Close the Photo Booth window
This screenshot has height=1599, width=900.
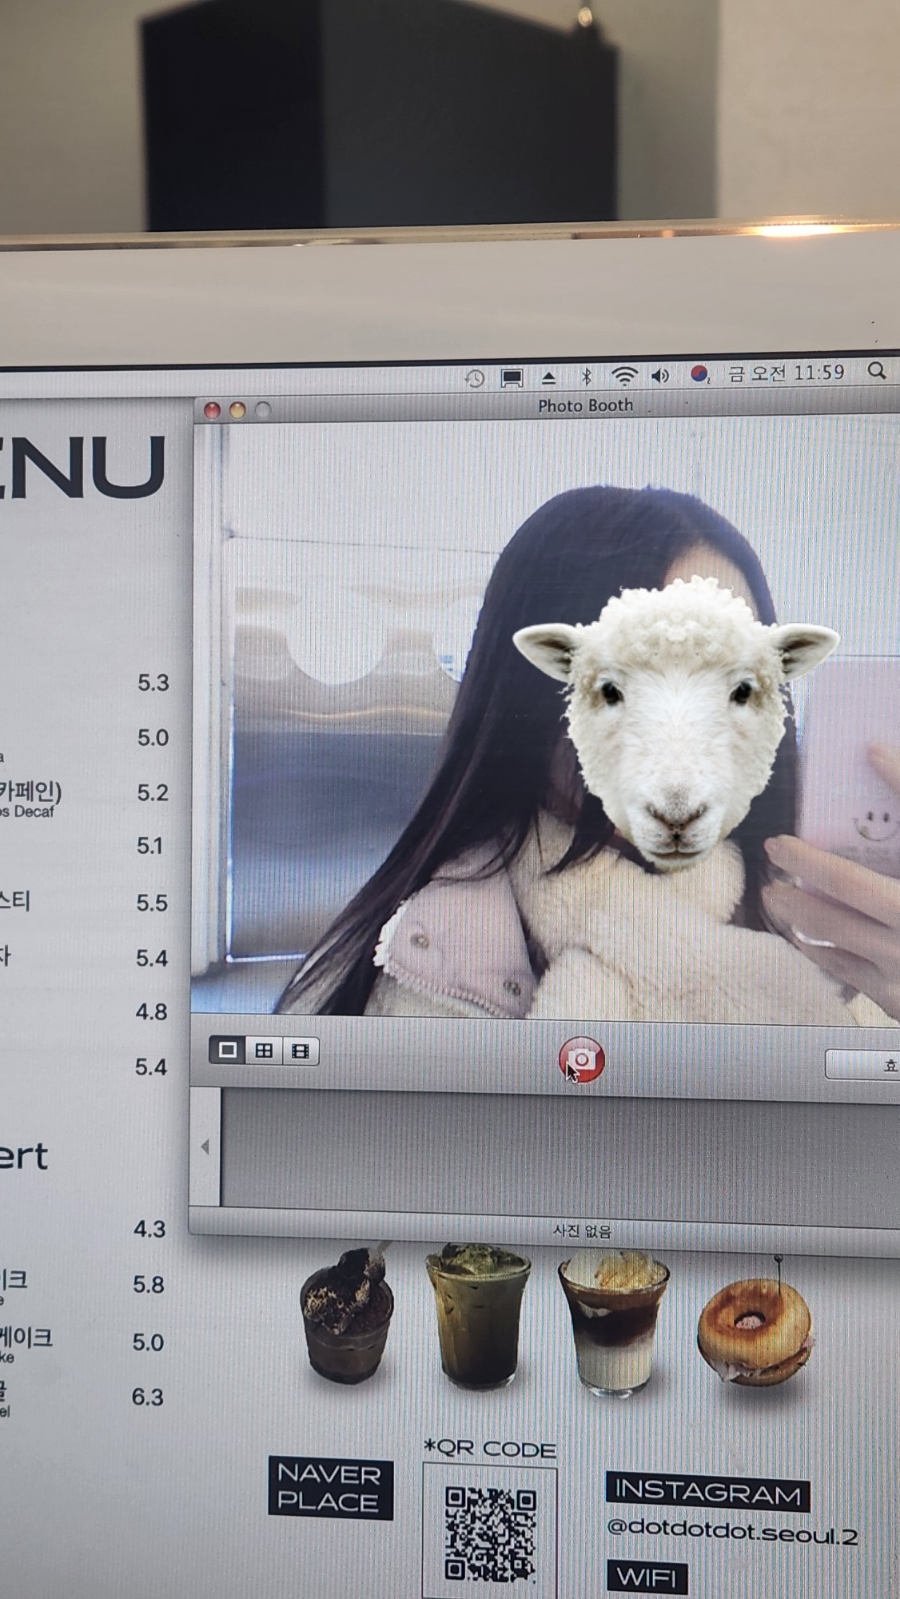212,410
